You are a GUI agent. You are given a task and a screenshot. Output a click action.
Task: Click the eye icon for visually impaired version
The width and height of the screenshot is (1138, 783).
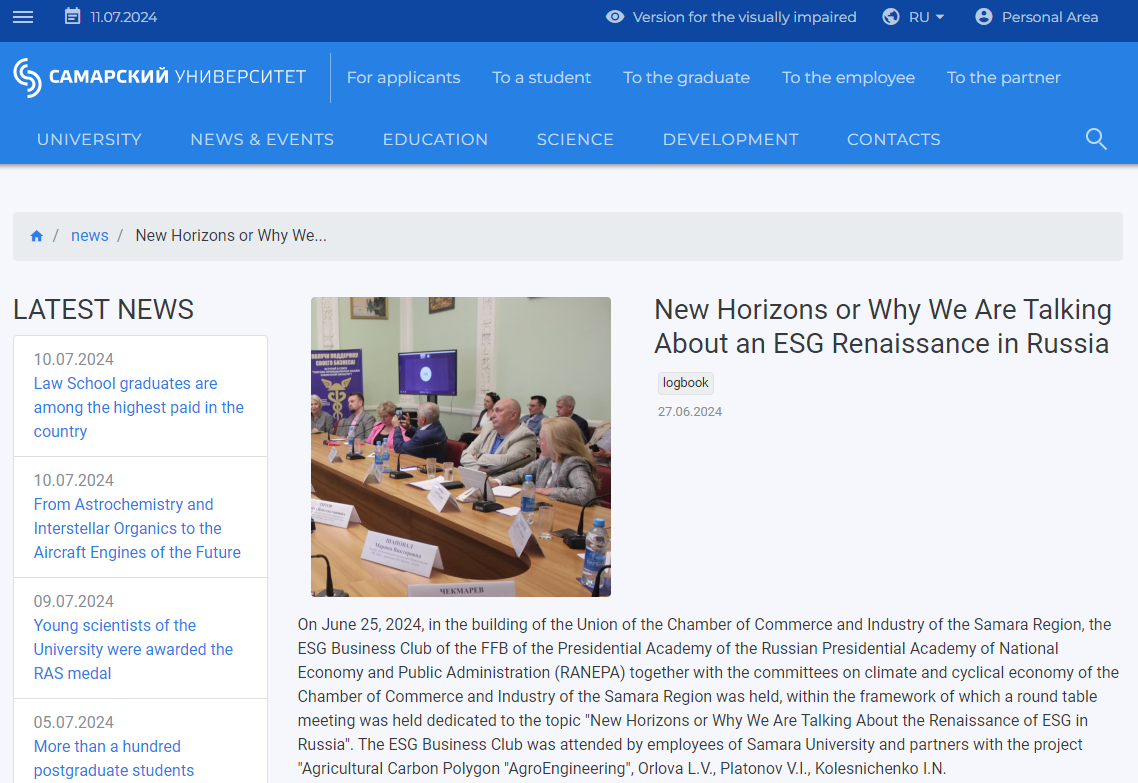[x=615, y=17]
